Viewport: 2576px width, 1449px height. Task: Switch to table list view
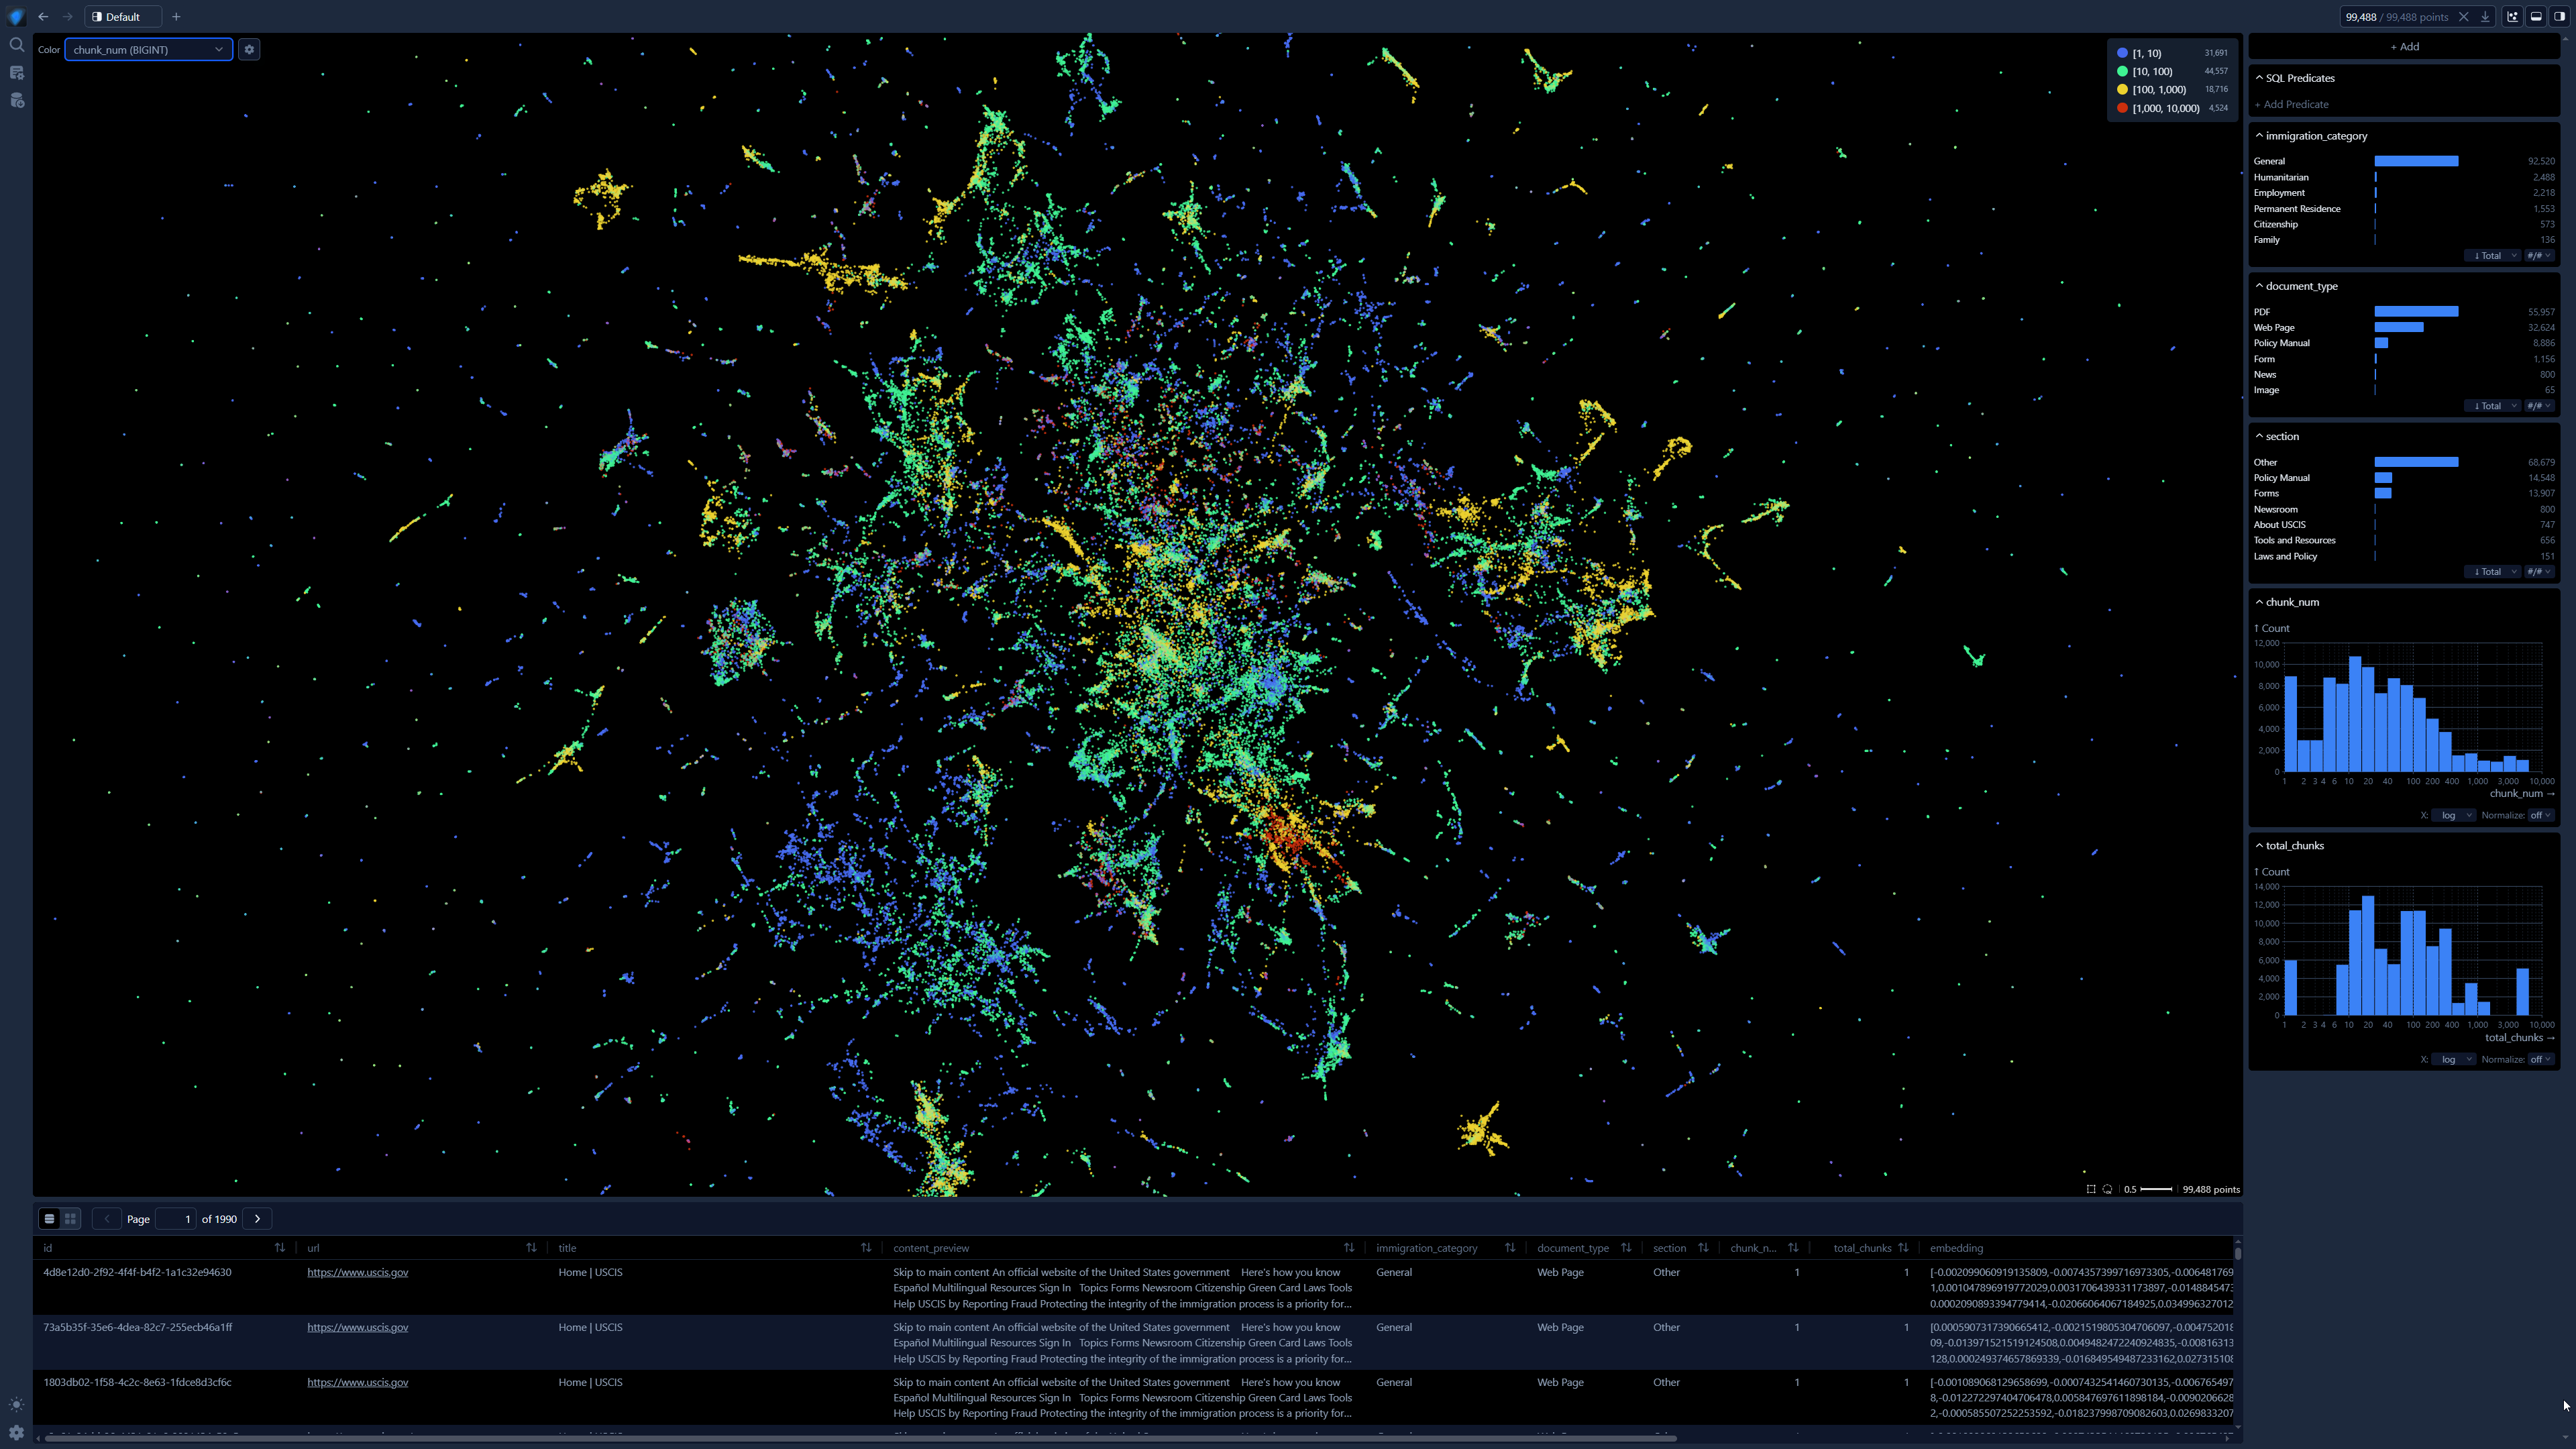click(x=49, y=1219)
